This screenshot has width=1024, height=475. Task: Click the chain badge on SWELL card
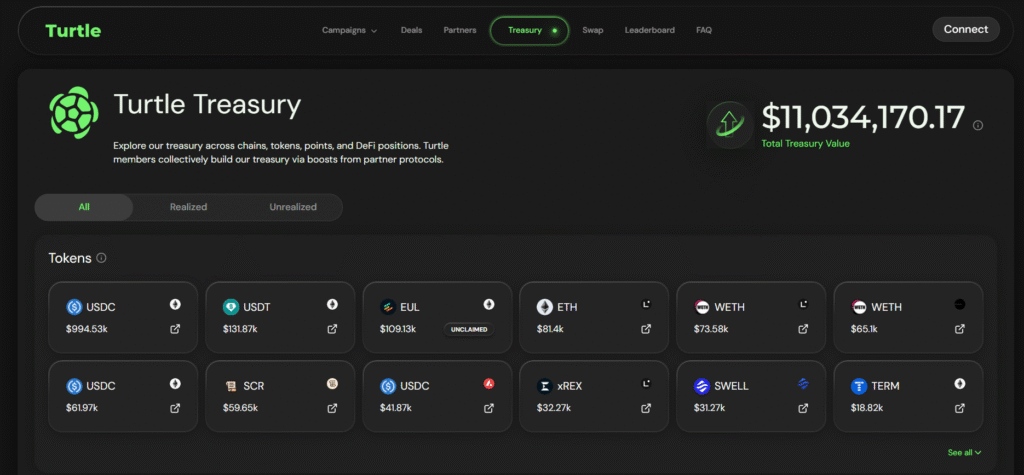(803, 384)
